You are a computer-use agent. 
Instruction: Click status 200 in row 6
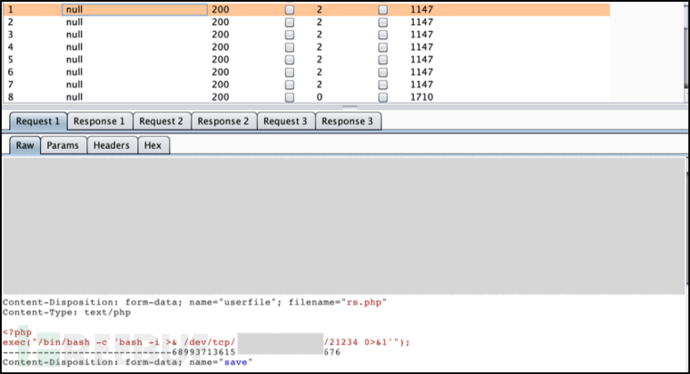[220, 72]
